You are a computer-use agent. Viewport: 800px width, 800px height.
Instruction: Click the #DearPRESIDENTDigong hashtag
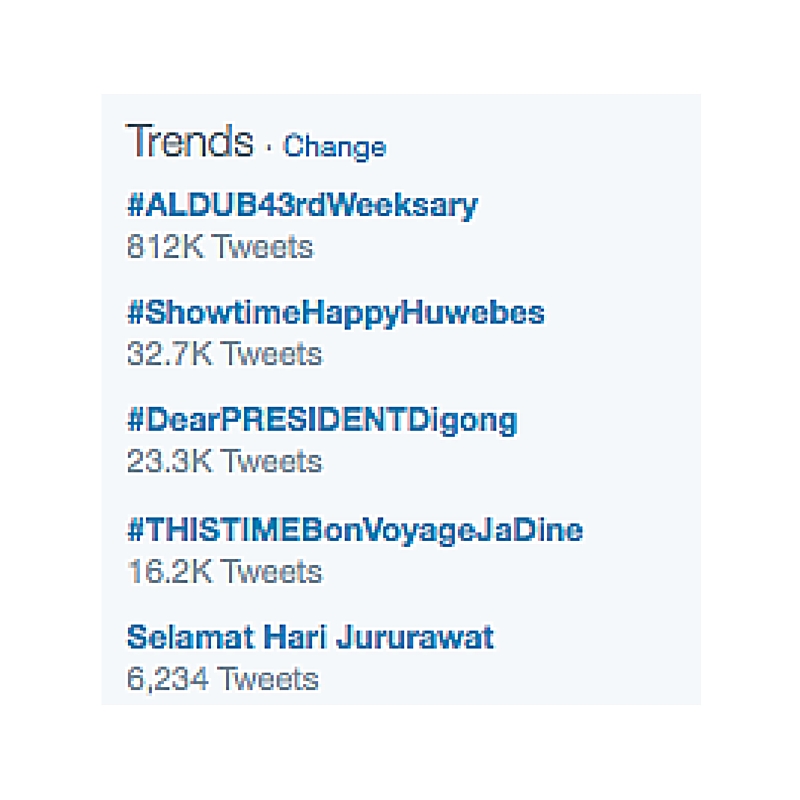(x=322, y=421)
